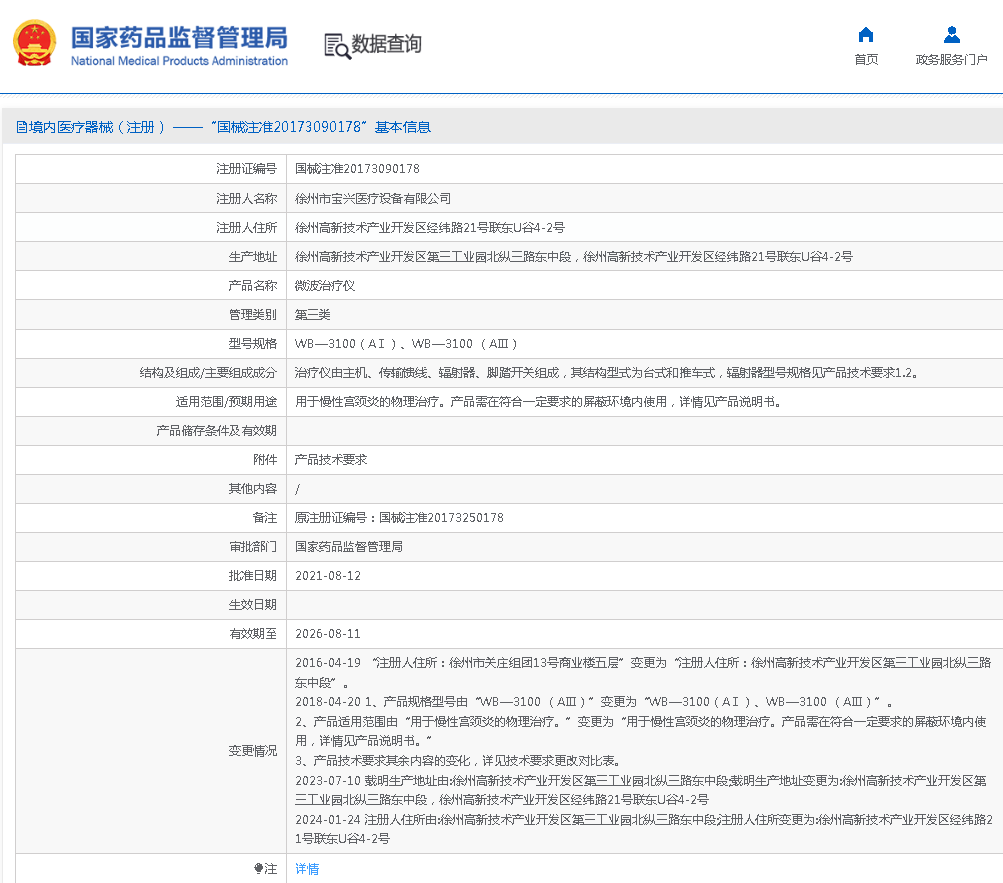1003x883 pixels.
Task: Select the 2021-08-12 approval date
Action: click(x=328, y=576)
